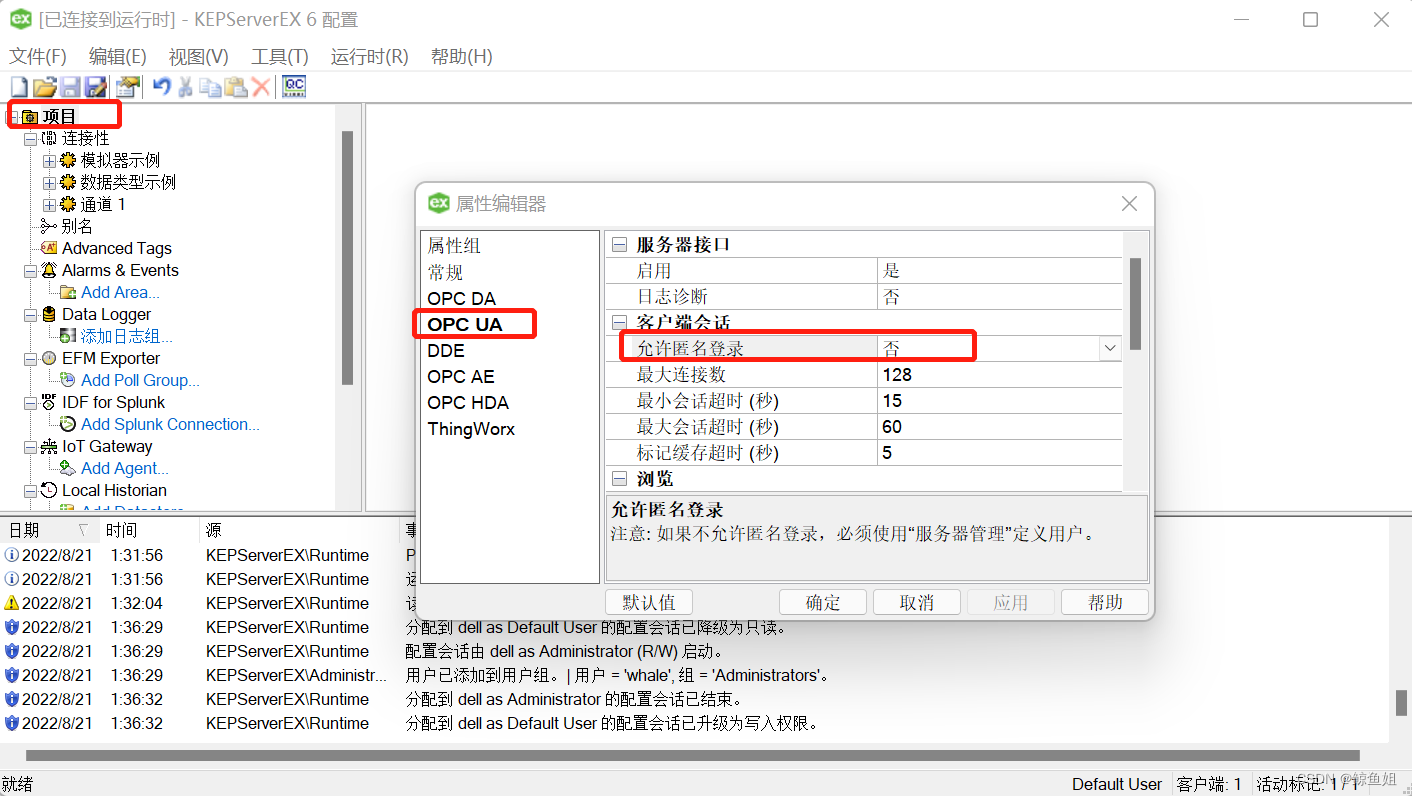Click the Alarms & Events bell icon
Image resolution: width=1412 pixels, height=796 pixels.
click(49, 270)
